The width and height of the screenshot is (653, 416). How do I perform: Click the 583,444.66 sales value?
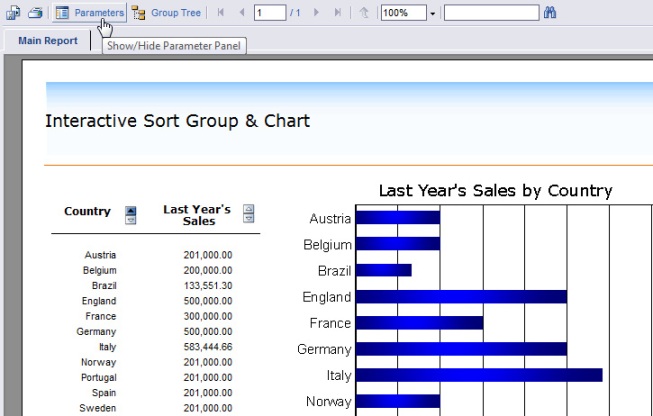pos(208,347)
